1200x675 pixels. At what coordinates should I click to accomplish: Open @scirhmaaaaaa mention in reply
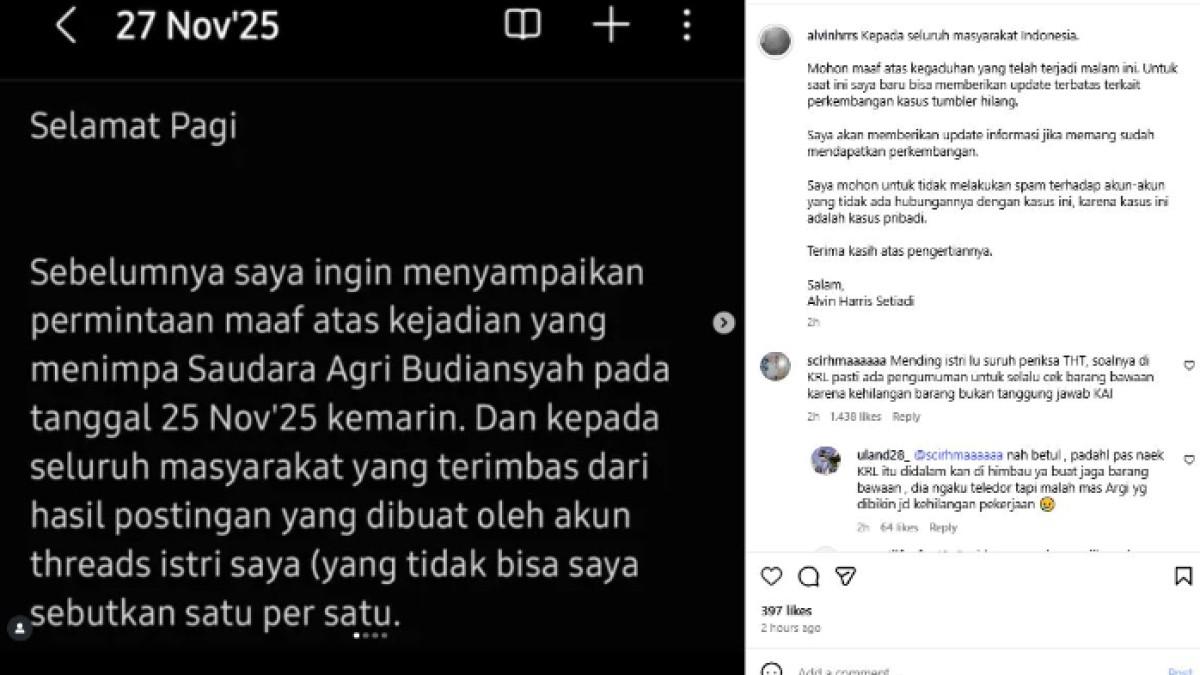[958, 455]
